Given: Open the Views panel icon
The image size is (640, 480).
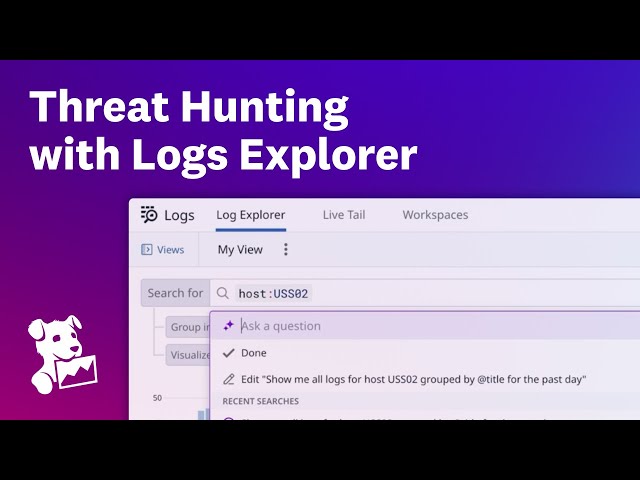Looking at the screenshot, I should [147, 249].
